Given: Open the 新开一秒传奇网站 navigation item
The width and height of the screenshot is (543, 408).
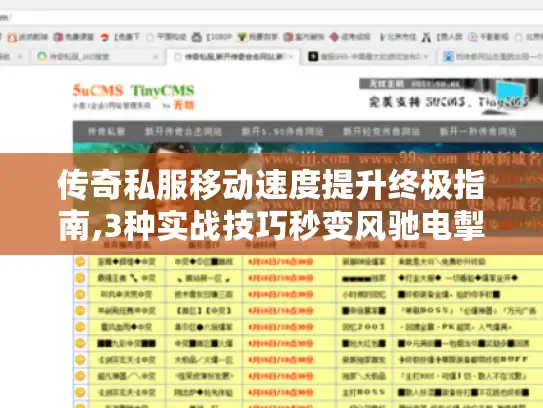Looking at the screenshot, I should click(478, 131).
